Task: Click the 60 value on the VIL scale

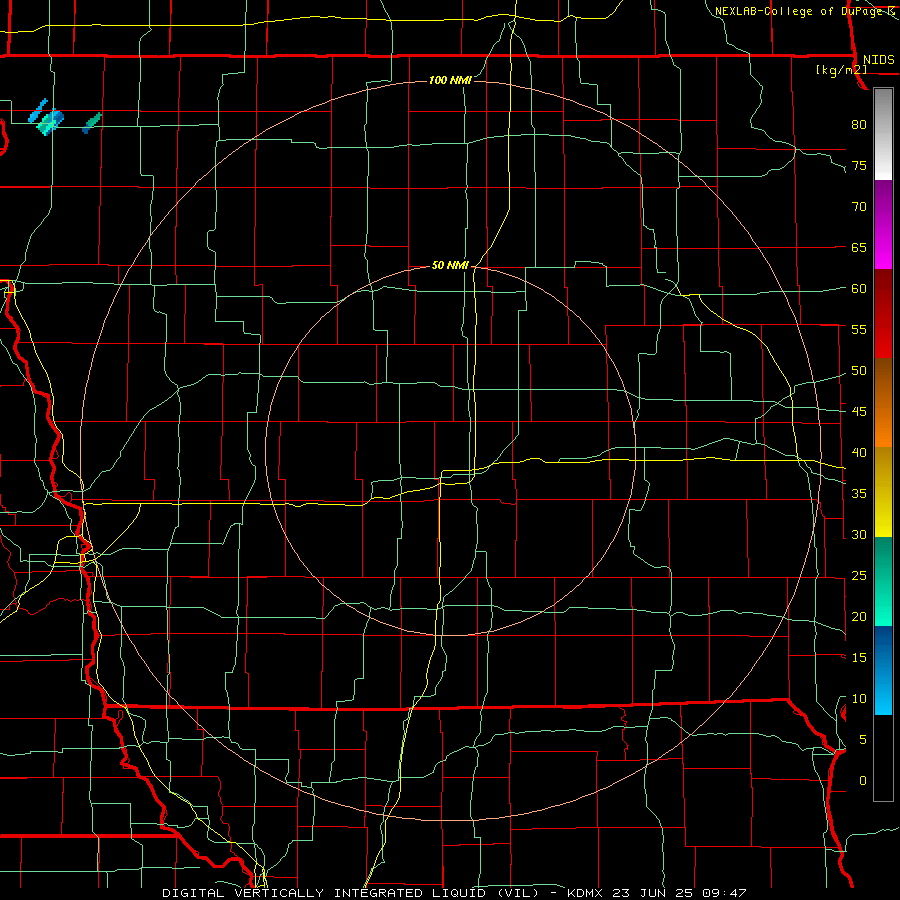Action: [859, 288]
